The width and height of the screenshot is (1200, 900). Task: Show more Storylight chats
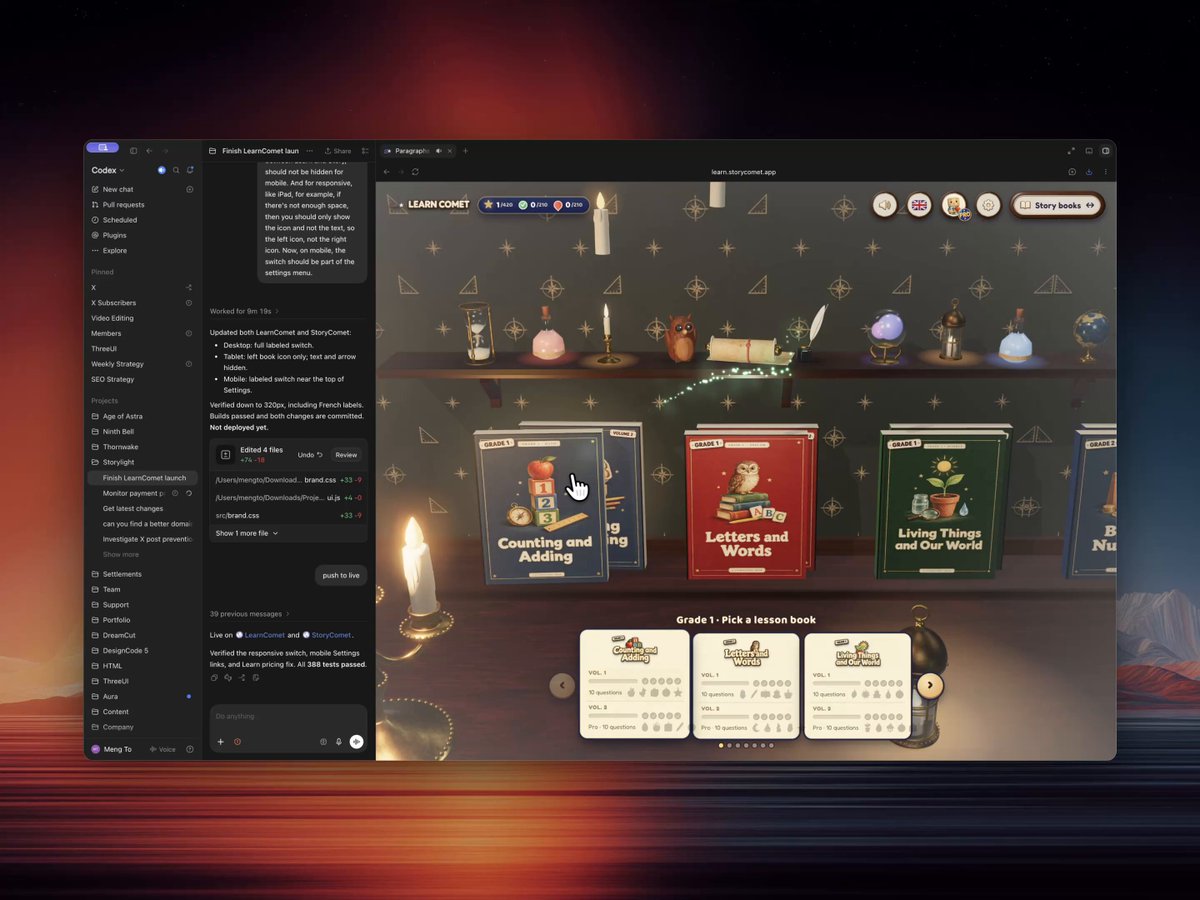(121, 555)
